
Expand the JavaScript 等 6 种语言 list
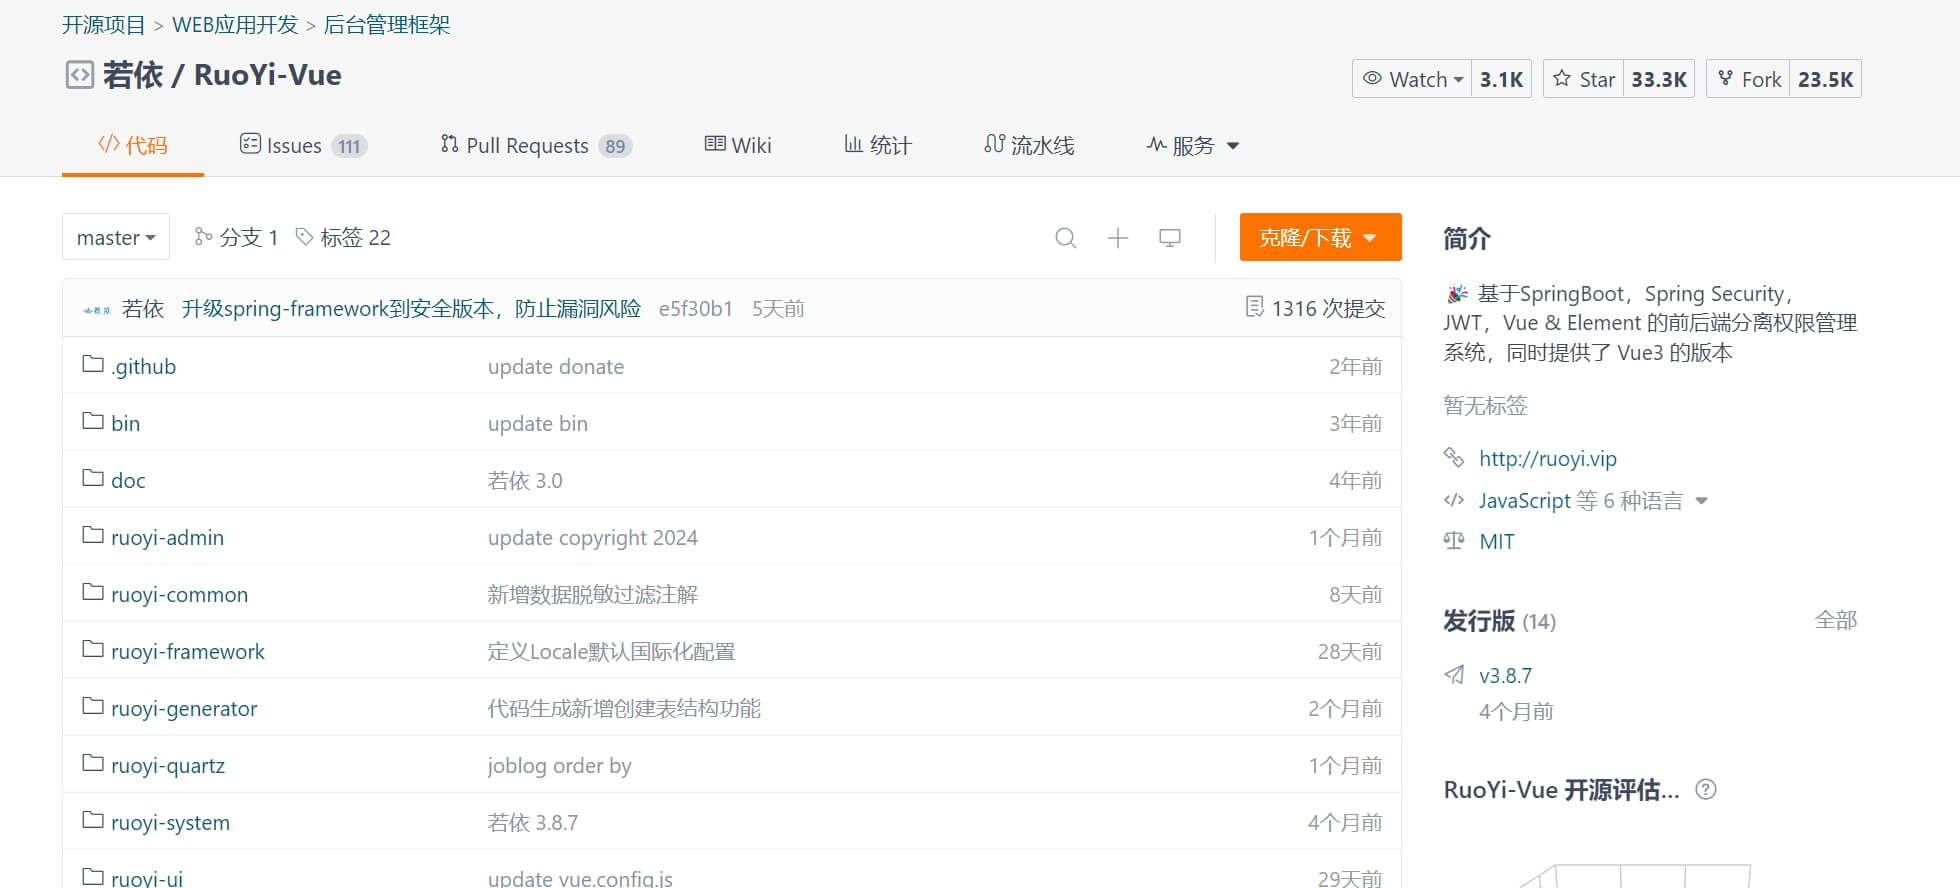[x=1593, y=500]
